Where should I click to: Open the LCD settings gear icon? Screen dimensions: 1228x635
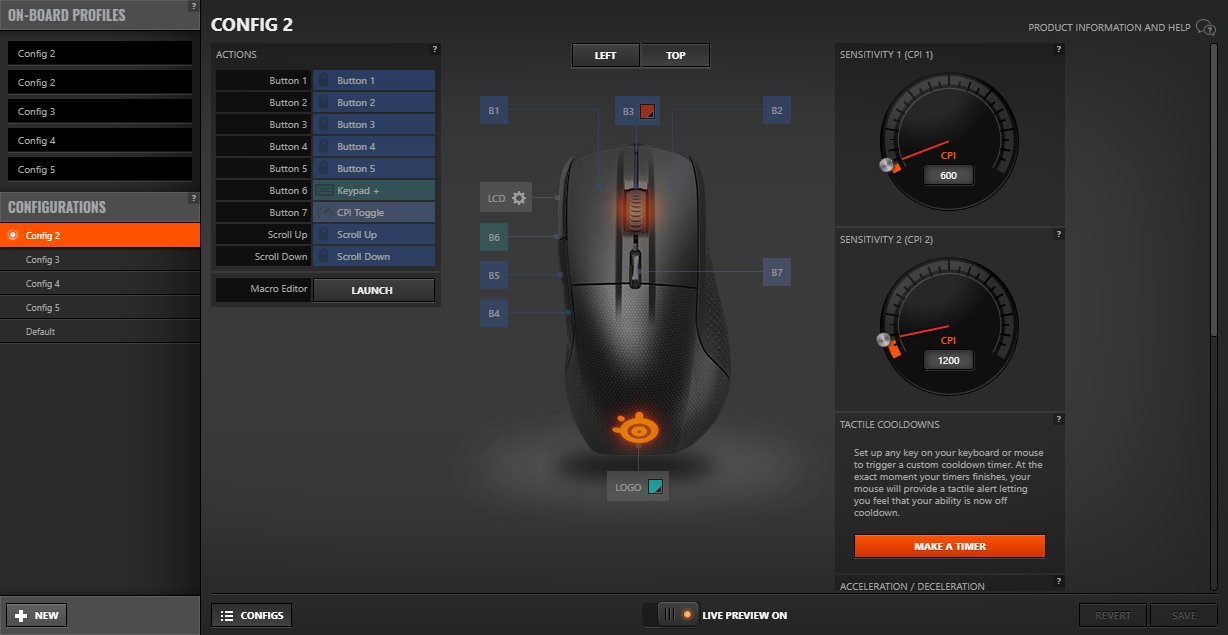click(x=519, y=198)
